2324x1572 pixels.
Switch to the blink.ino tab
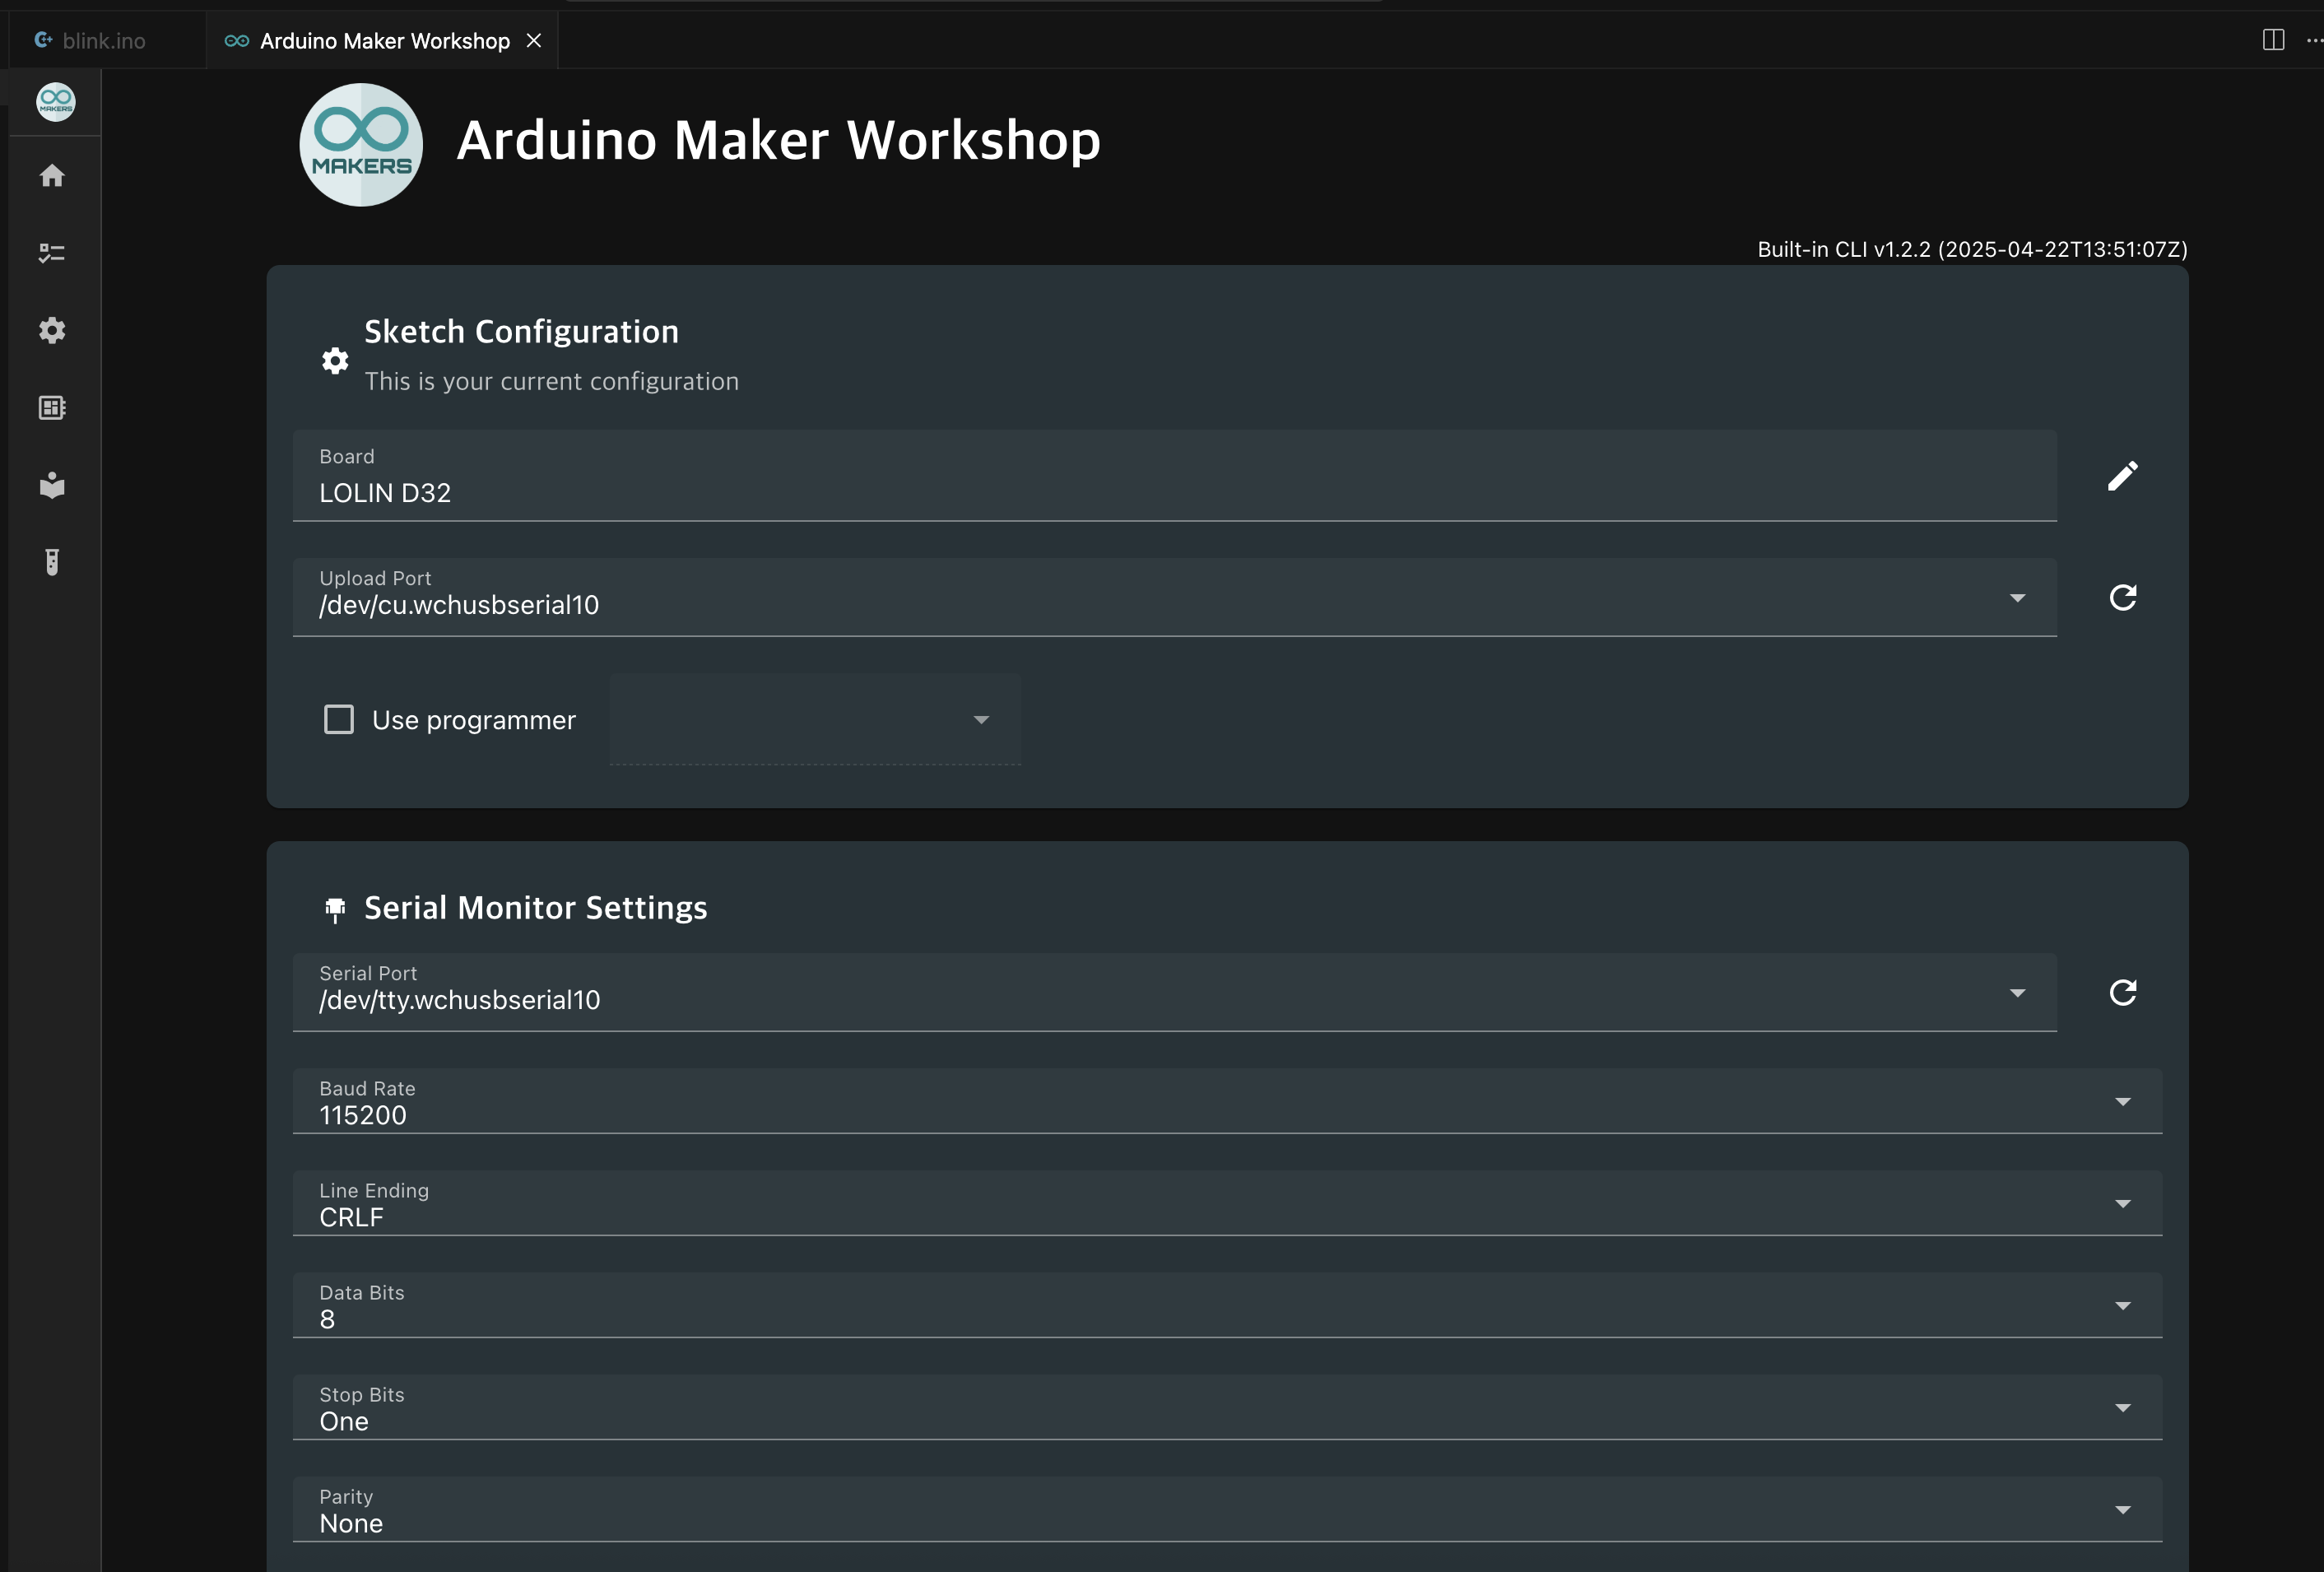coord(103,41)
